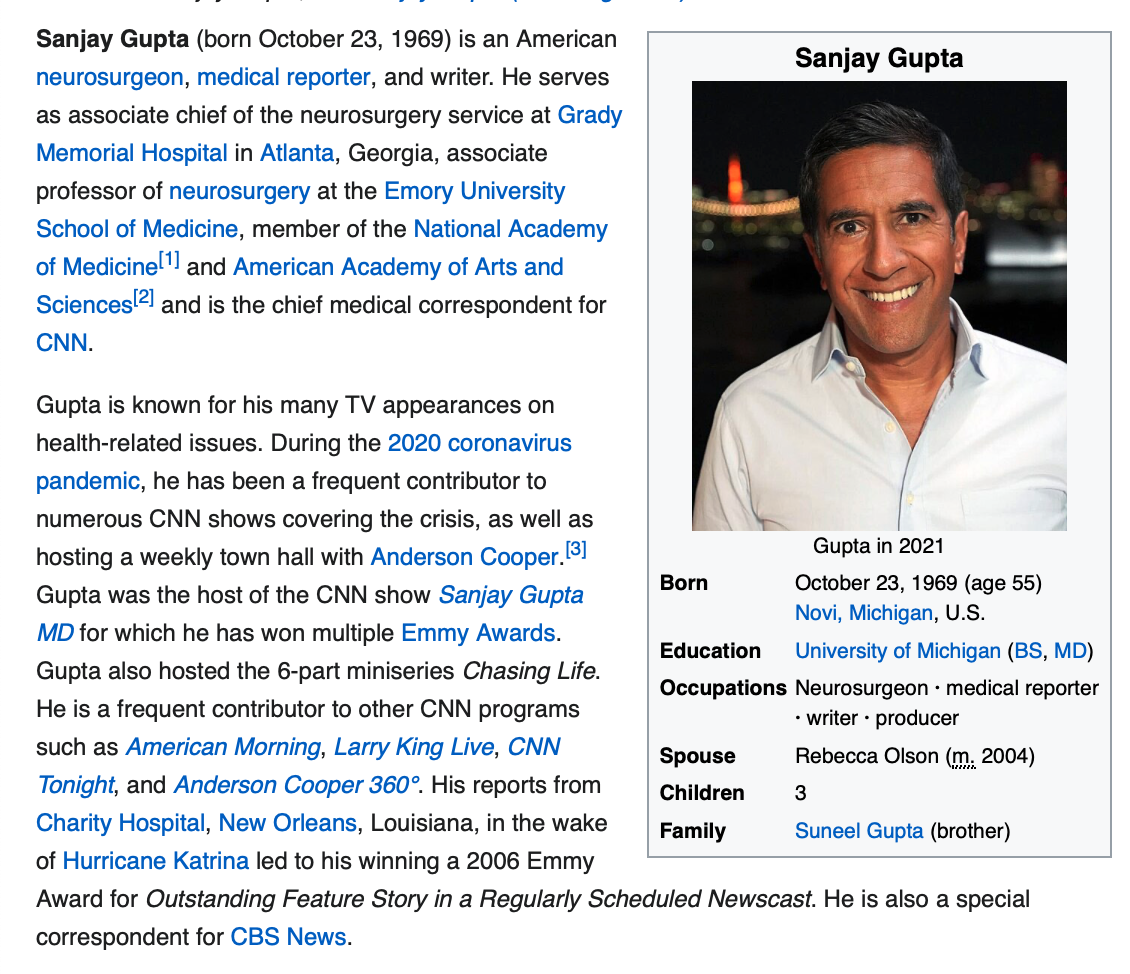Follow the Emmy Awards link
Screen dimensions: 1130x974
pos(478,633)
